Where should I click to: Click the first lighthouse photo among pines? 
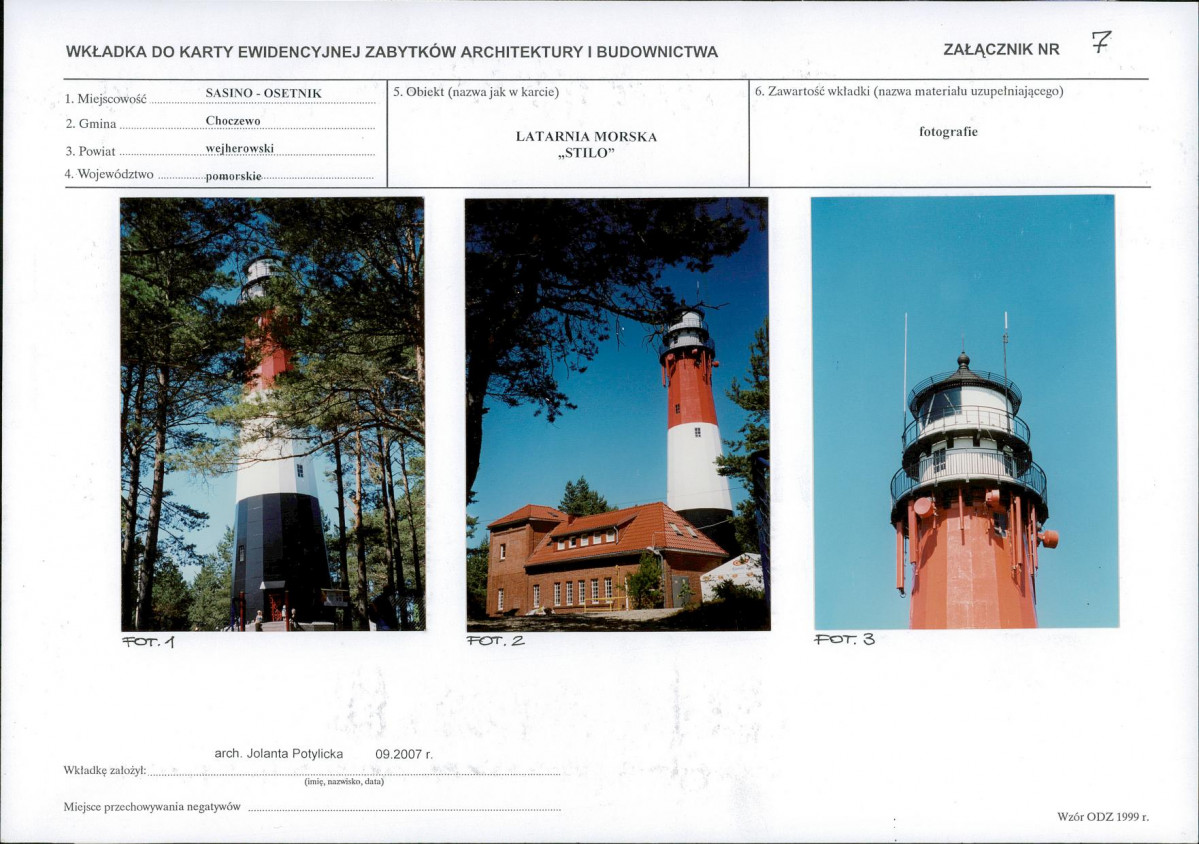click(273, 414)
